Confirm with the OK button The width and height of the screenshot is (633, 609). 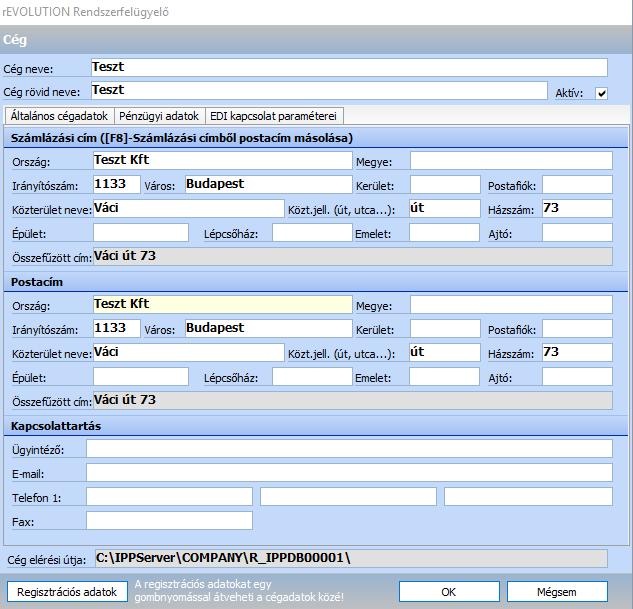(449, 592)
